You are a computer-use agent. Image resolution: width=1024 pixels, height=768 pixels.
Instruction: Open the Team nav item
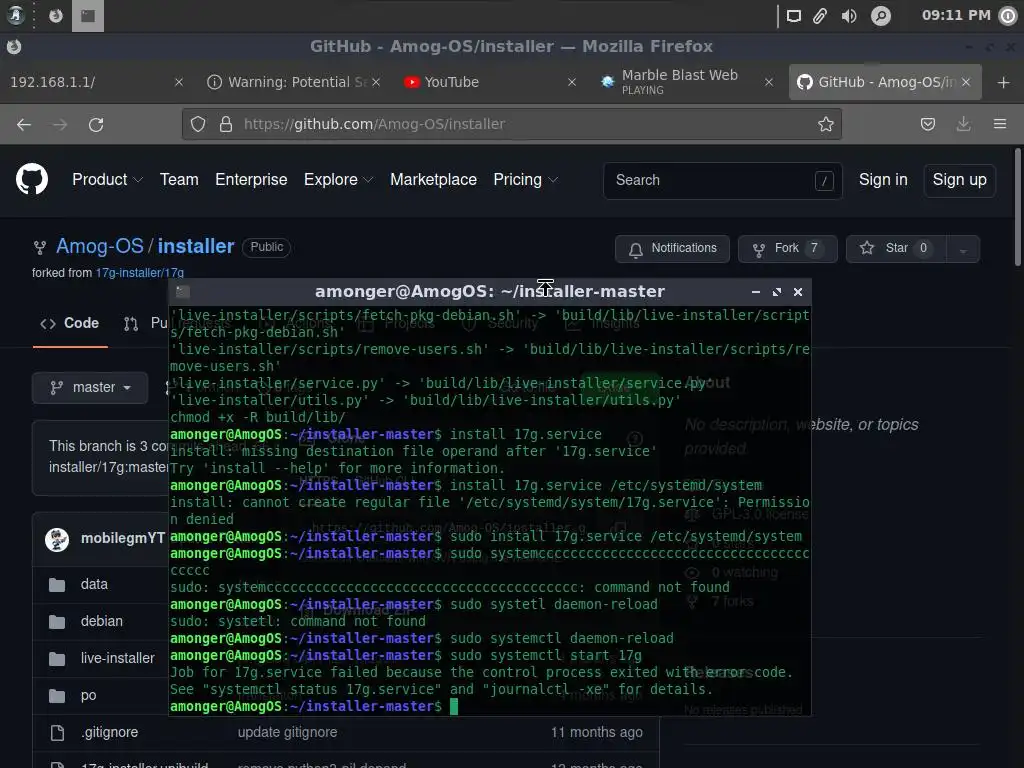point(179,180)
